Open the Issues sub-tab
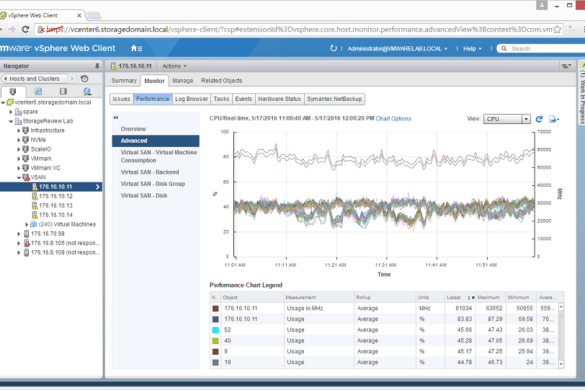This screenshot has width=585, height=390. [x=121, y=99]
